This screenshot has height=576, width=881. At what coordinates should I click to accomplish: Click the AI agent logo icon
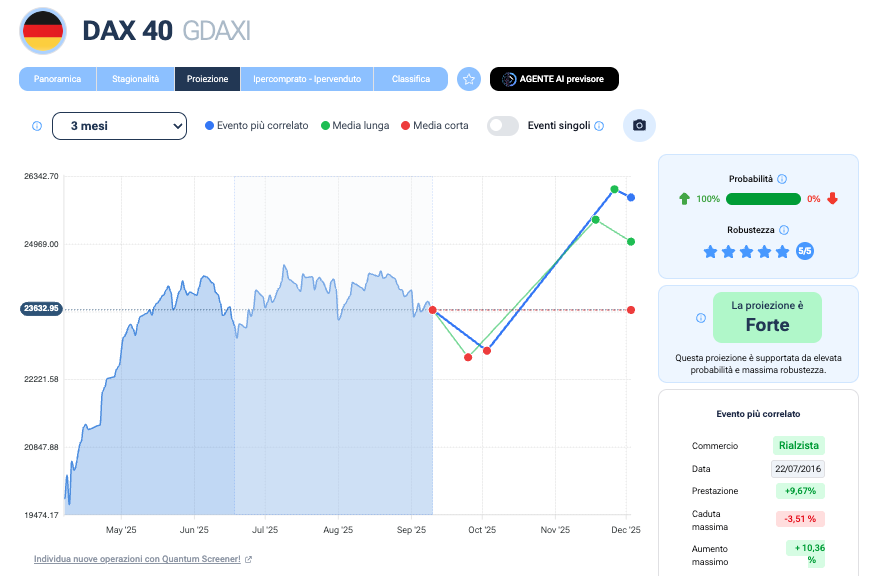coord(508,79)
